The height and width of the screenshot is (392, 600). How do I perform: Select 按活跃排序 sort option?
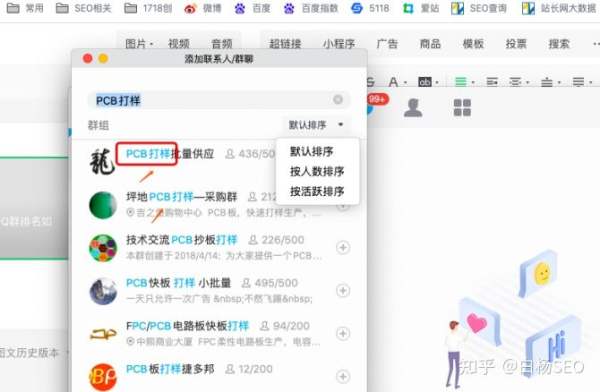(317, 191)
